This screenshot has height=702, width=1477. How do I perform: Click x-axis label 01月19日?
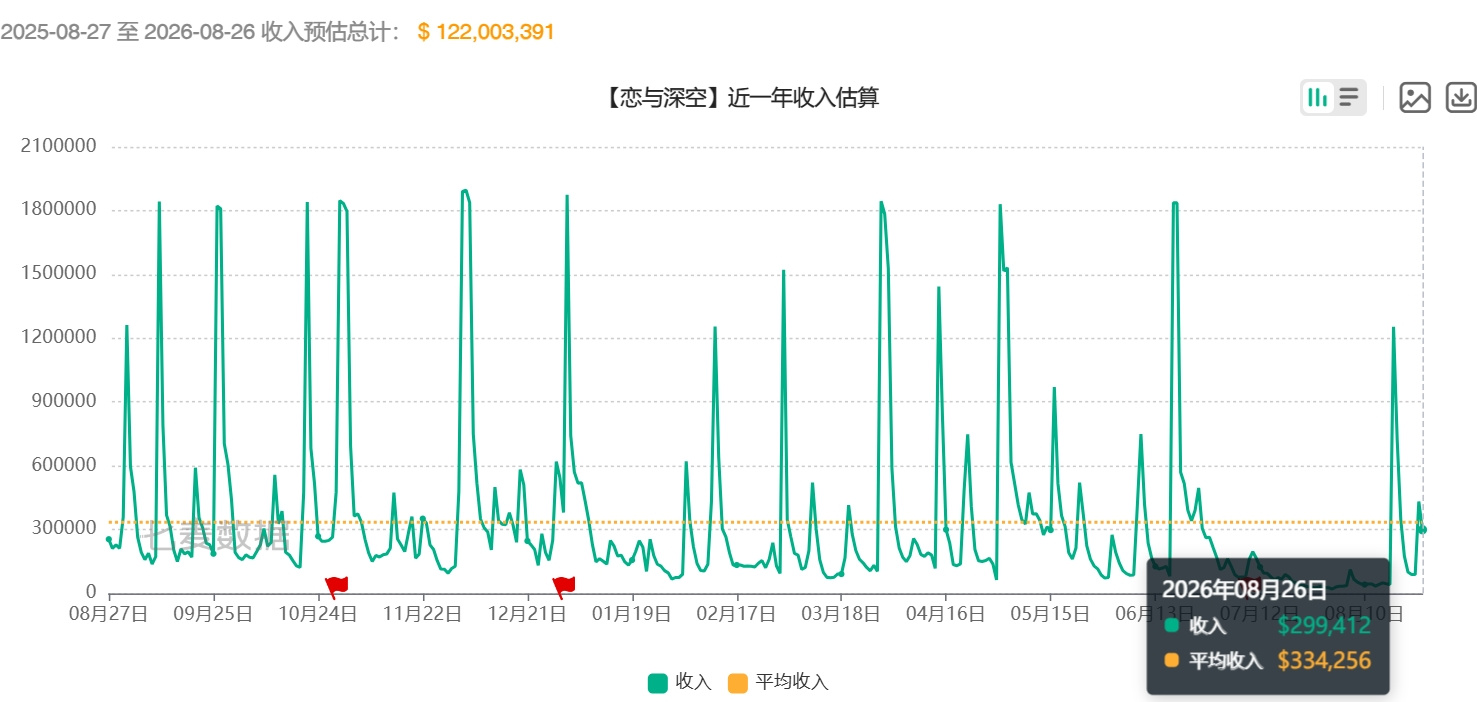[632, 614]
